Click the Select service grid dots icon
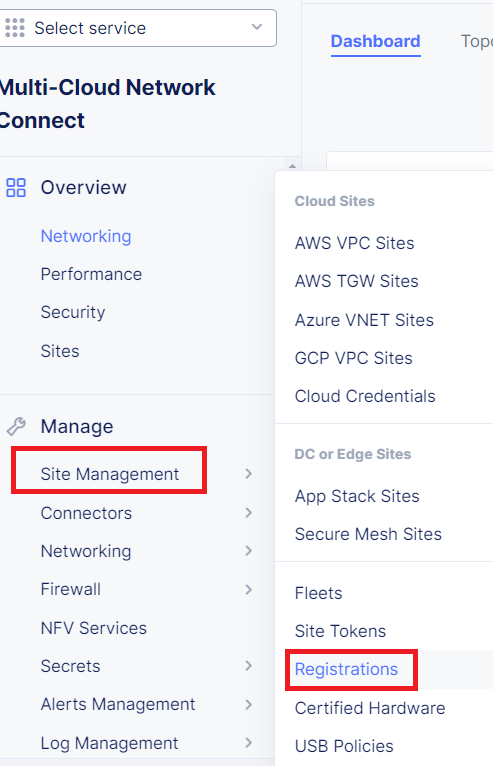The width and height of the screenshot is (493, 766). tap(15, 28)
